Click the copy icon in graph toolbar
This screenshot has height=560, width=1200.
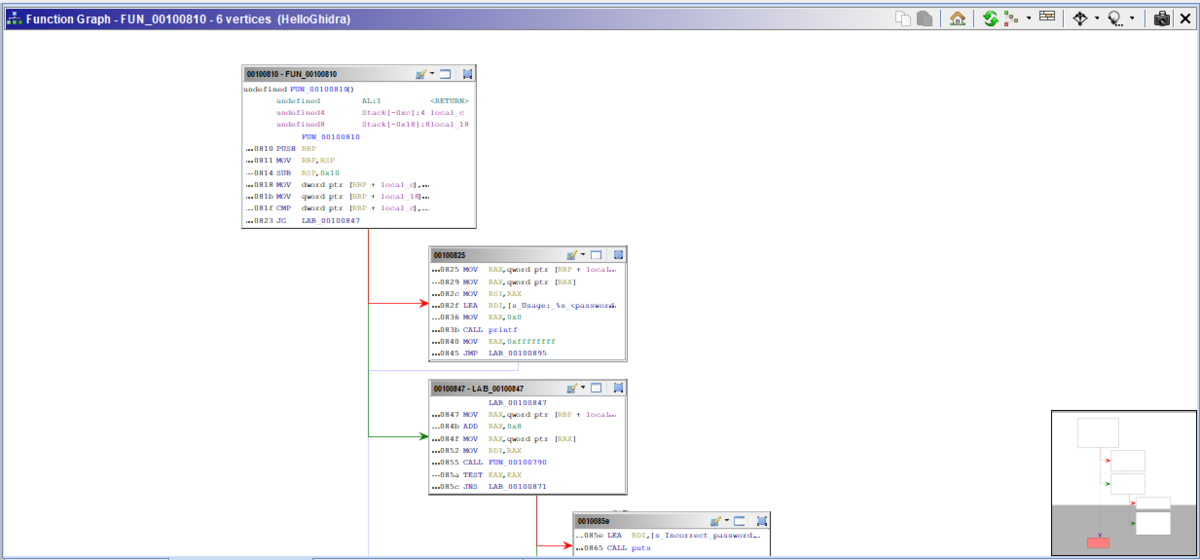[x=903, y=18]
